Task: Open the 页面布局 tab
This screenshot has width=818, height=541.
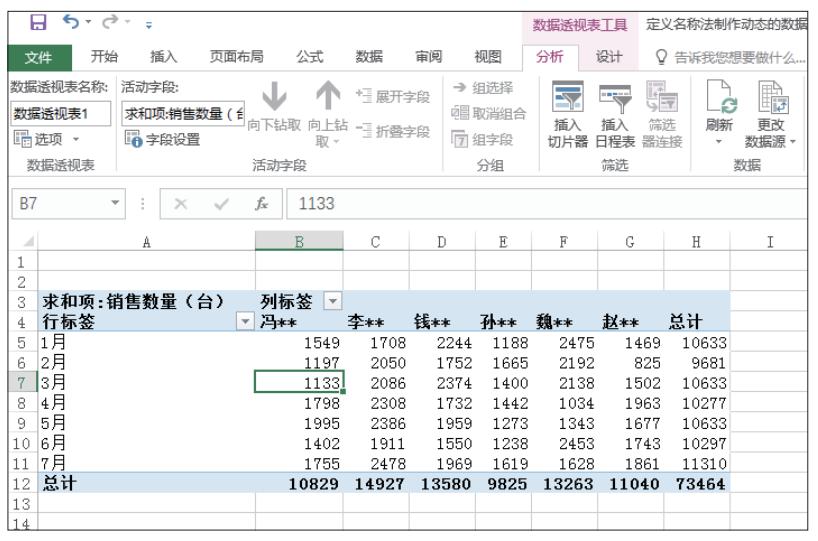Action: click(236, 57)
